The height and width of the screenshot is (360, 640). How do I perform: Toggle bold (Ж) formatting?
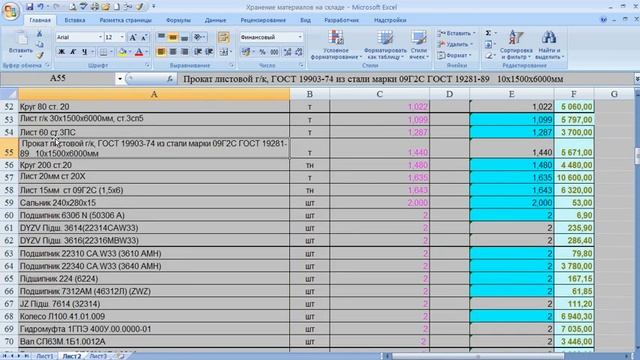(61, 52)
